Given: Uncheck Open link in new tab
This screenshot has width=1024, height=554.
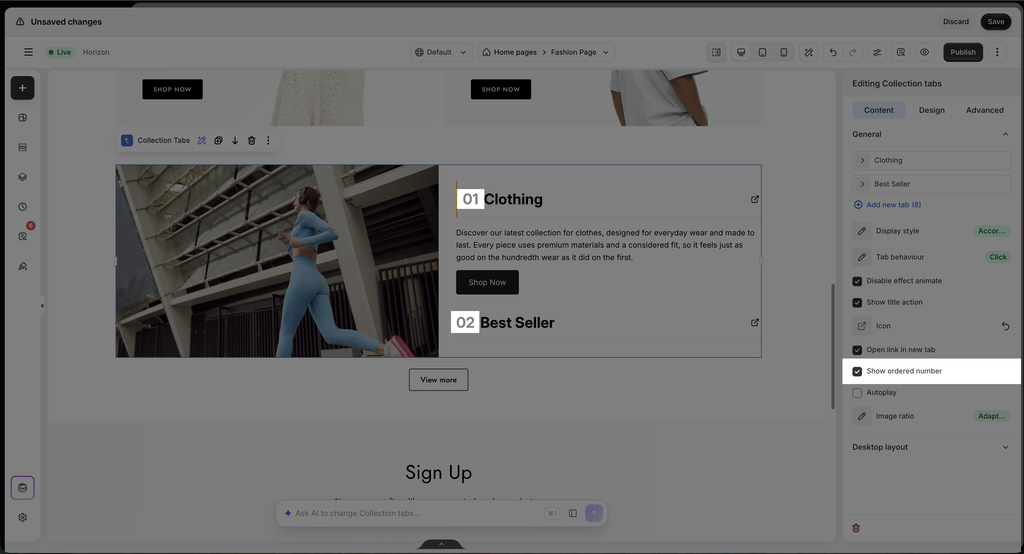Looking at the screenshot, I should click(857, 350).
